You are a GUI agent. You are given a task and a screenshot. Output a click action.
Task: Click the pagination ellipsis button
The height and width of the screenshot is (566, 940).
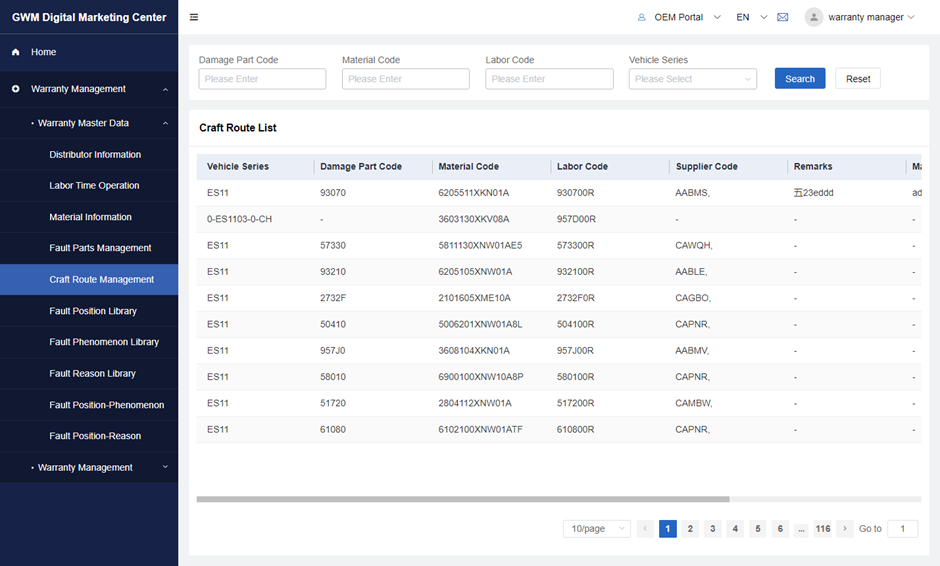pos(802,528)
